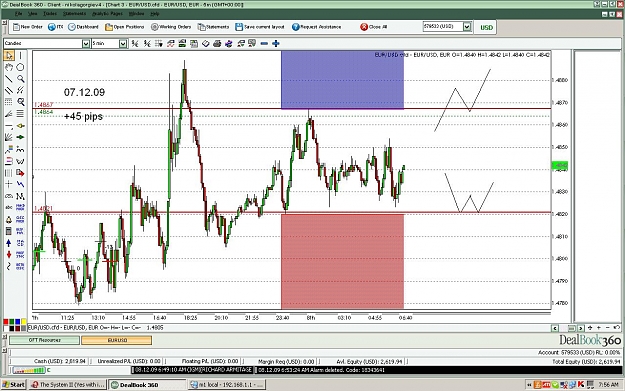
Task: Switch to the GFT Resources tab
Action: [45, 340]
